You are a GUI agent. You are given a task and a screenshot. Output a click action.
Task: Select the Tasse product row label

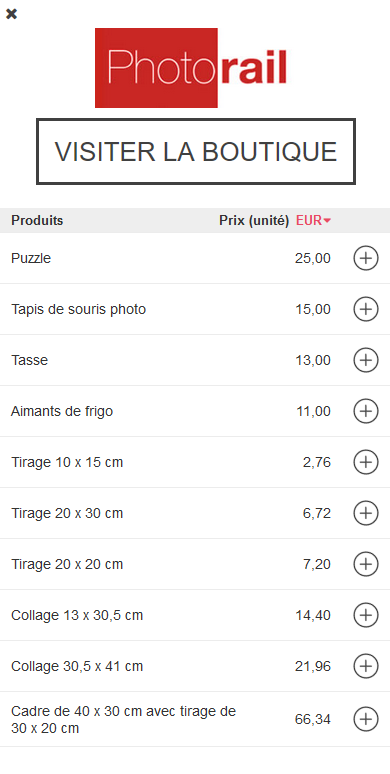(x=30, y=360)
